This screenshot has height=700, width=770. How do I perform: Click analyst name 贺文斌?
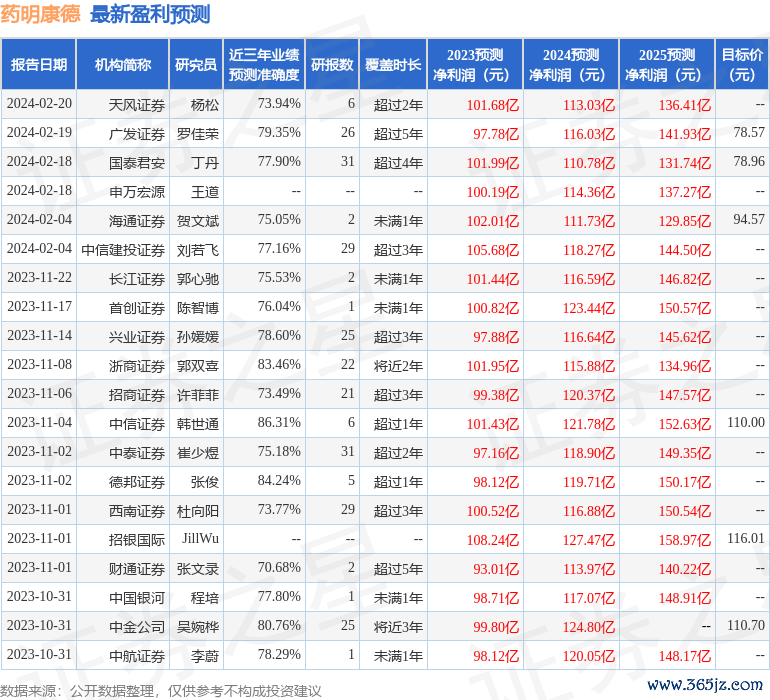click(198, 221)
